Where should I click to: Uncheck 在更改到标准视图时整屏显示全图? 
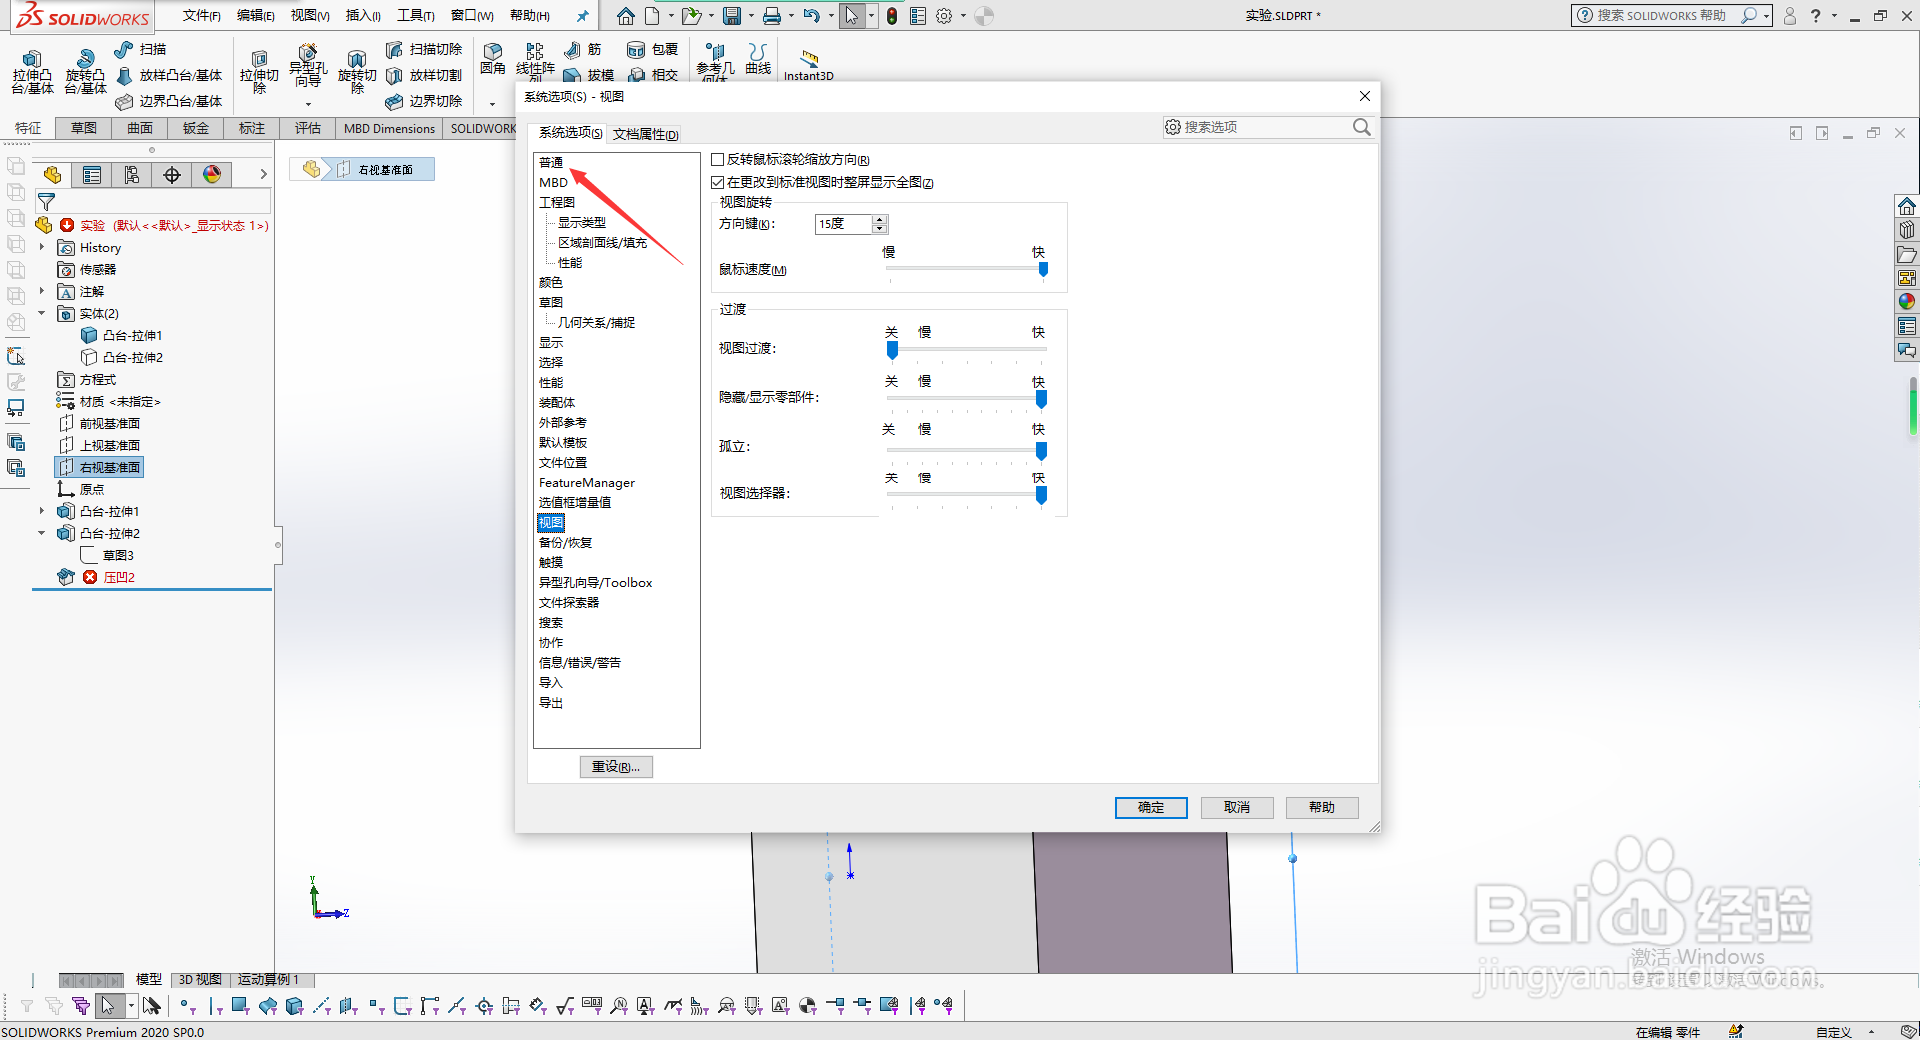click(717, 182)
